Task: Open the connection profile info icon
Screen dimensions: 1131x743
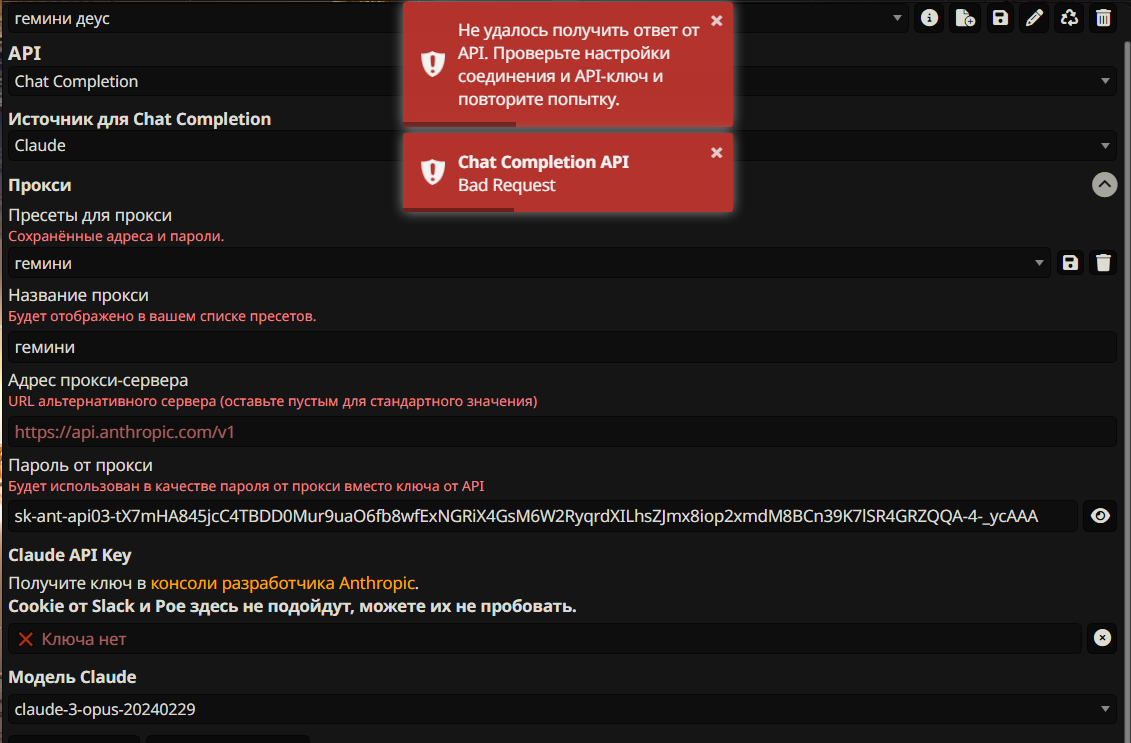Action: point(929,18)
